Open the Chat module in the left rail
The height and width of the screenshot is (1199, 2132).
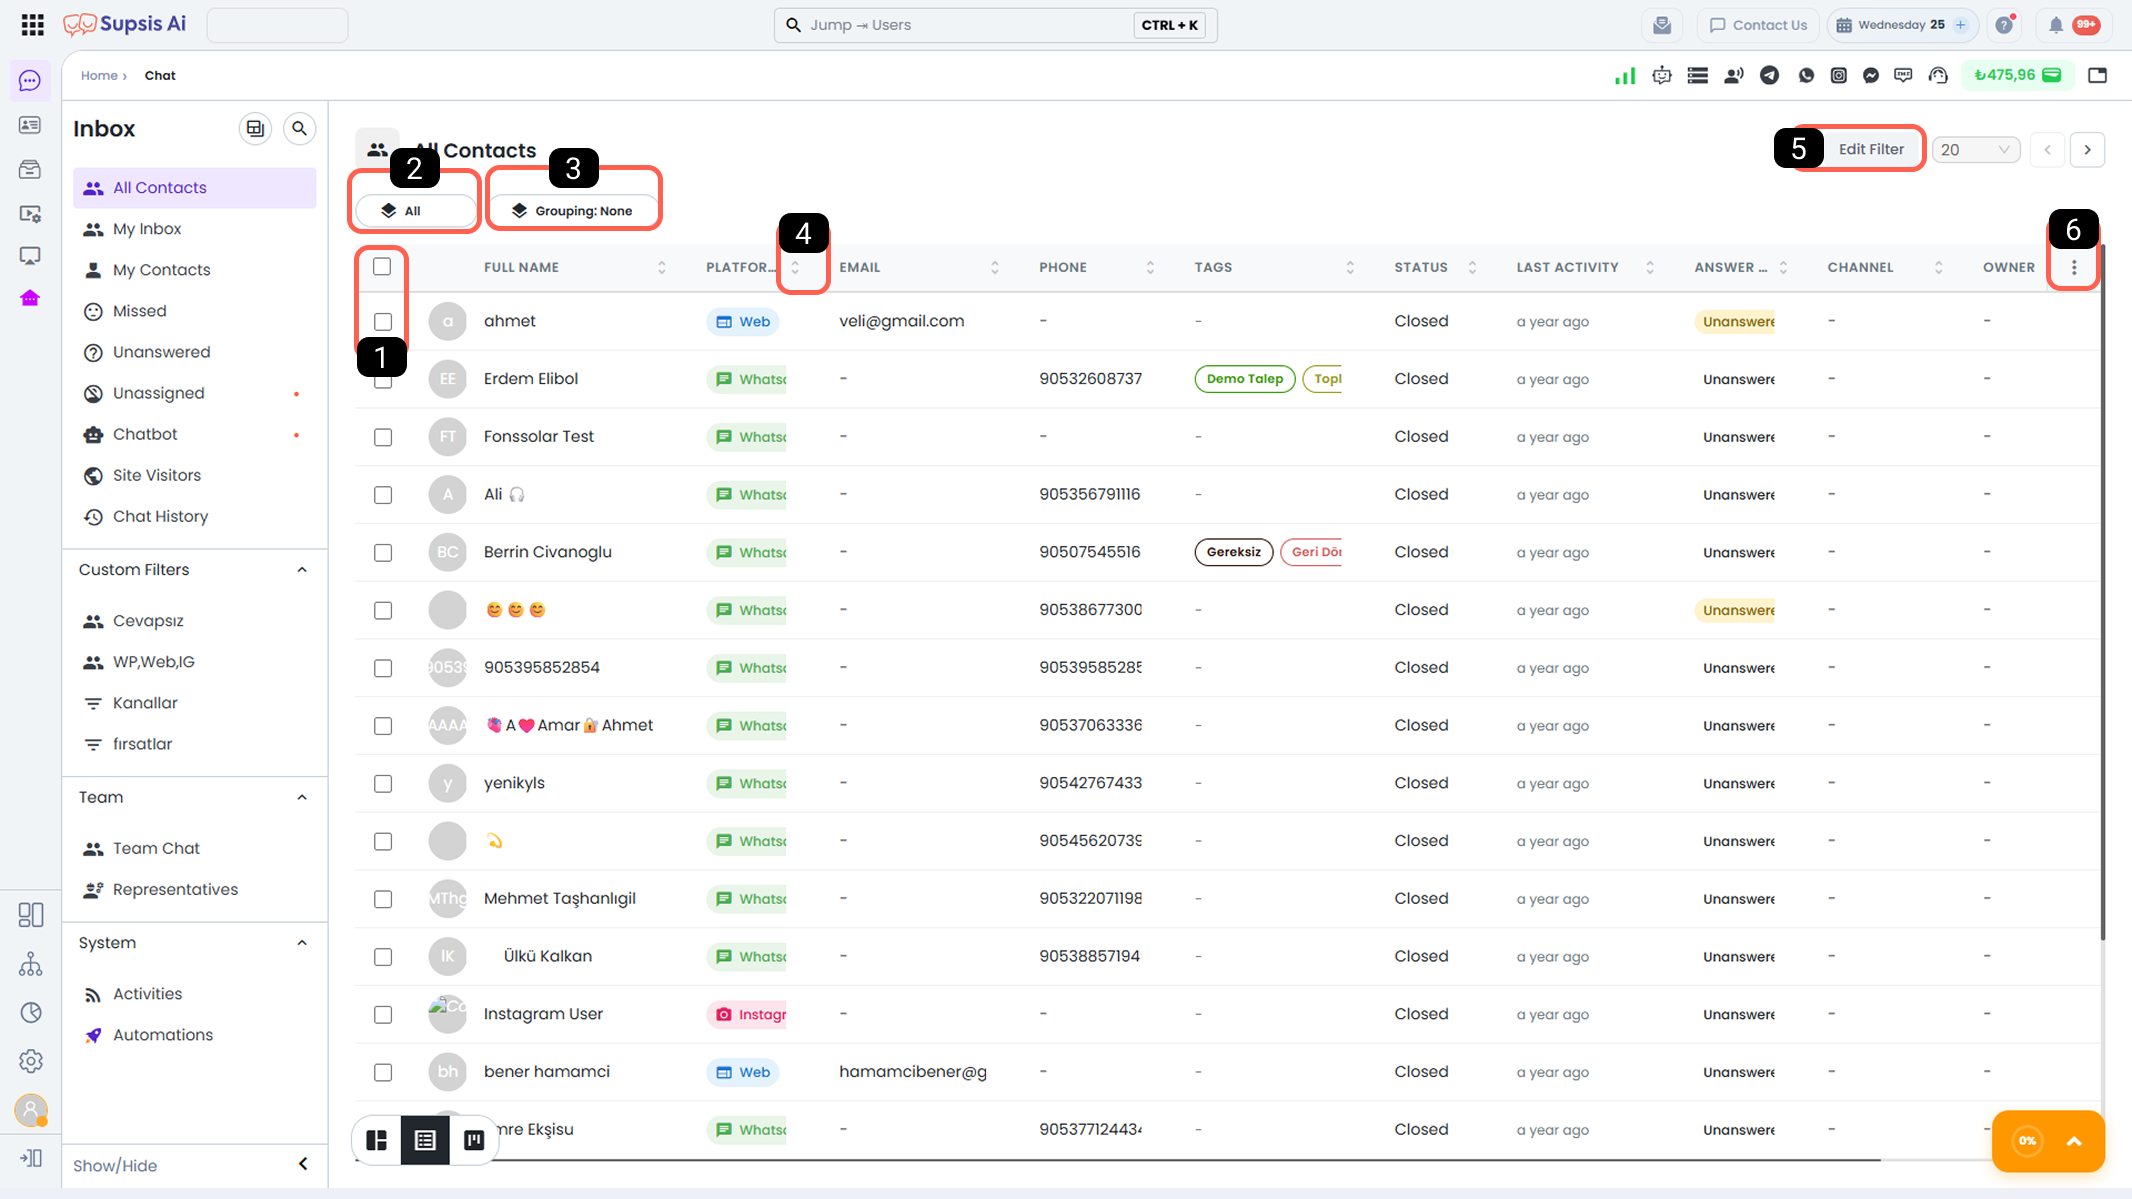(x=30, y=81)
